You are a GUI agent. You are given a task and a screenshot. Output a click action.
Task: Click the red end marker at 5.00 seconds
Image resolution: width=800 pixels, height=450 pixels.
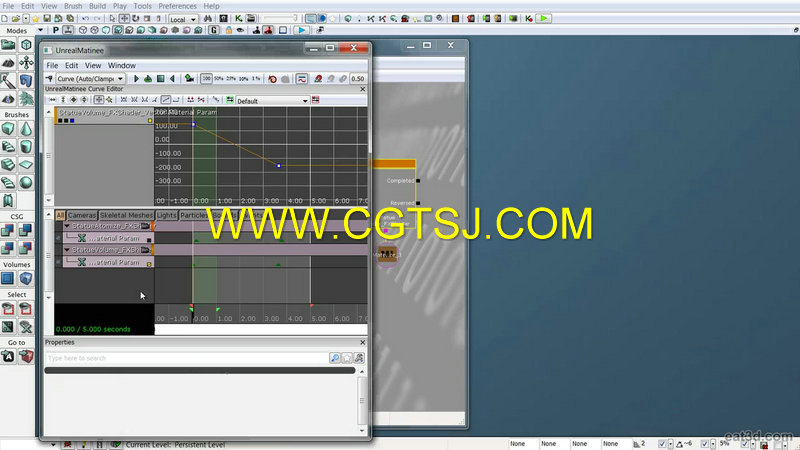click(x=311, y=306)
